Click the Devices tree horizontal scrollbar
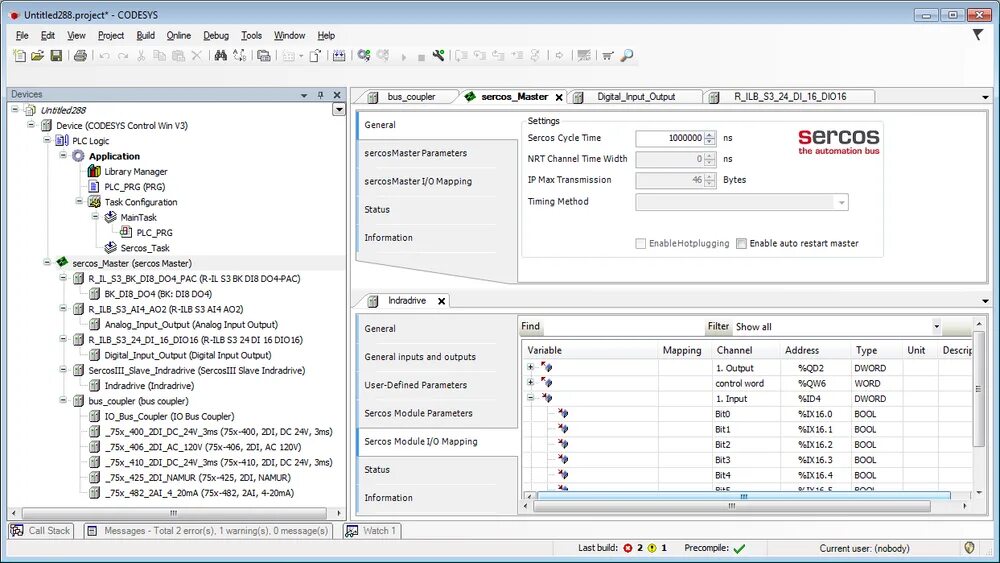The height and width of the screenshot is (563, 1000). click(x=173, y=513)
